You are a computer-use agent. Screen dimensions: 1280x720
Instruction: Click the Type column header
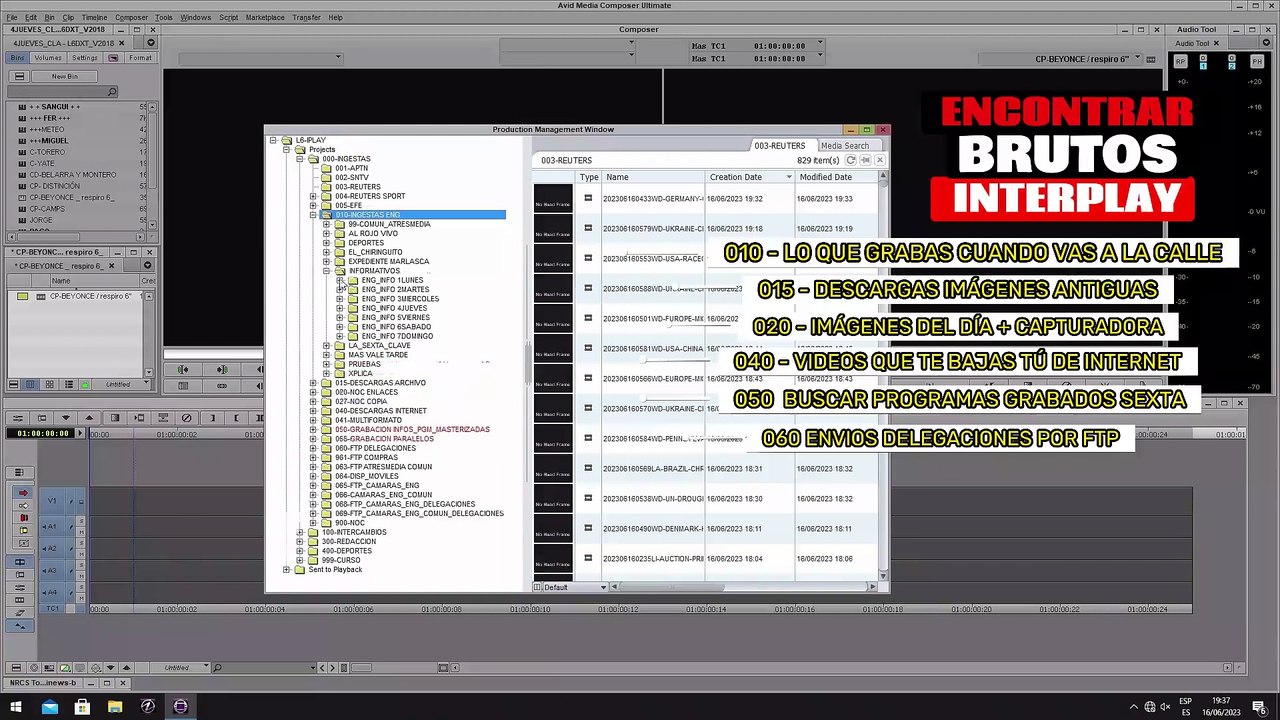click(x=589, y=177)
